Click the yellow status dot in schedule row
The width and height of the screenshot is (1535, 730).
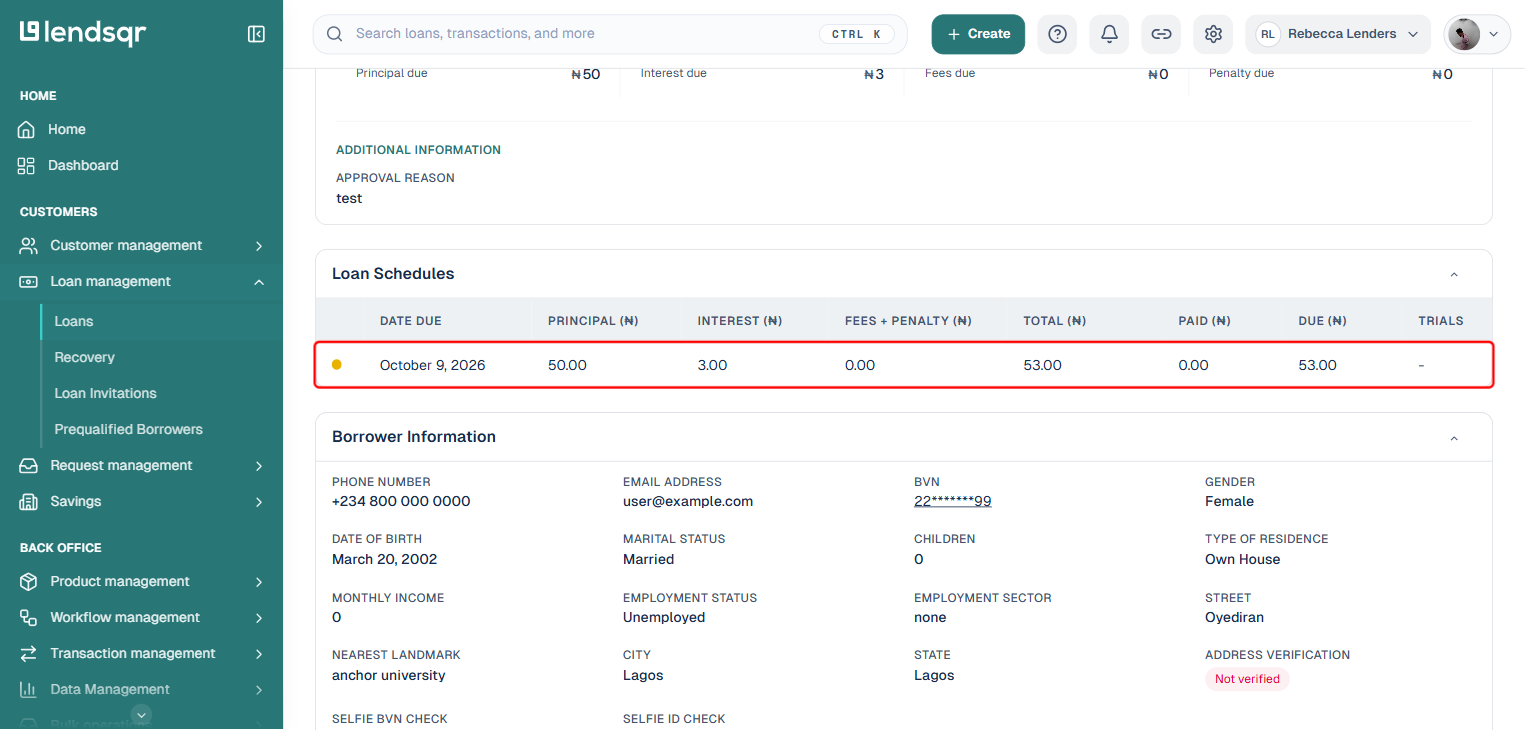337,365
